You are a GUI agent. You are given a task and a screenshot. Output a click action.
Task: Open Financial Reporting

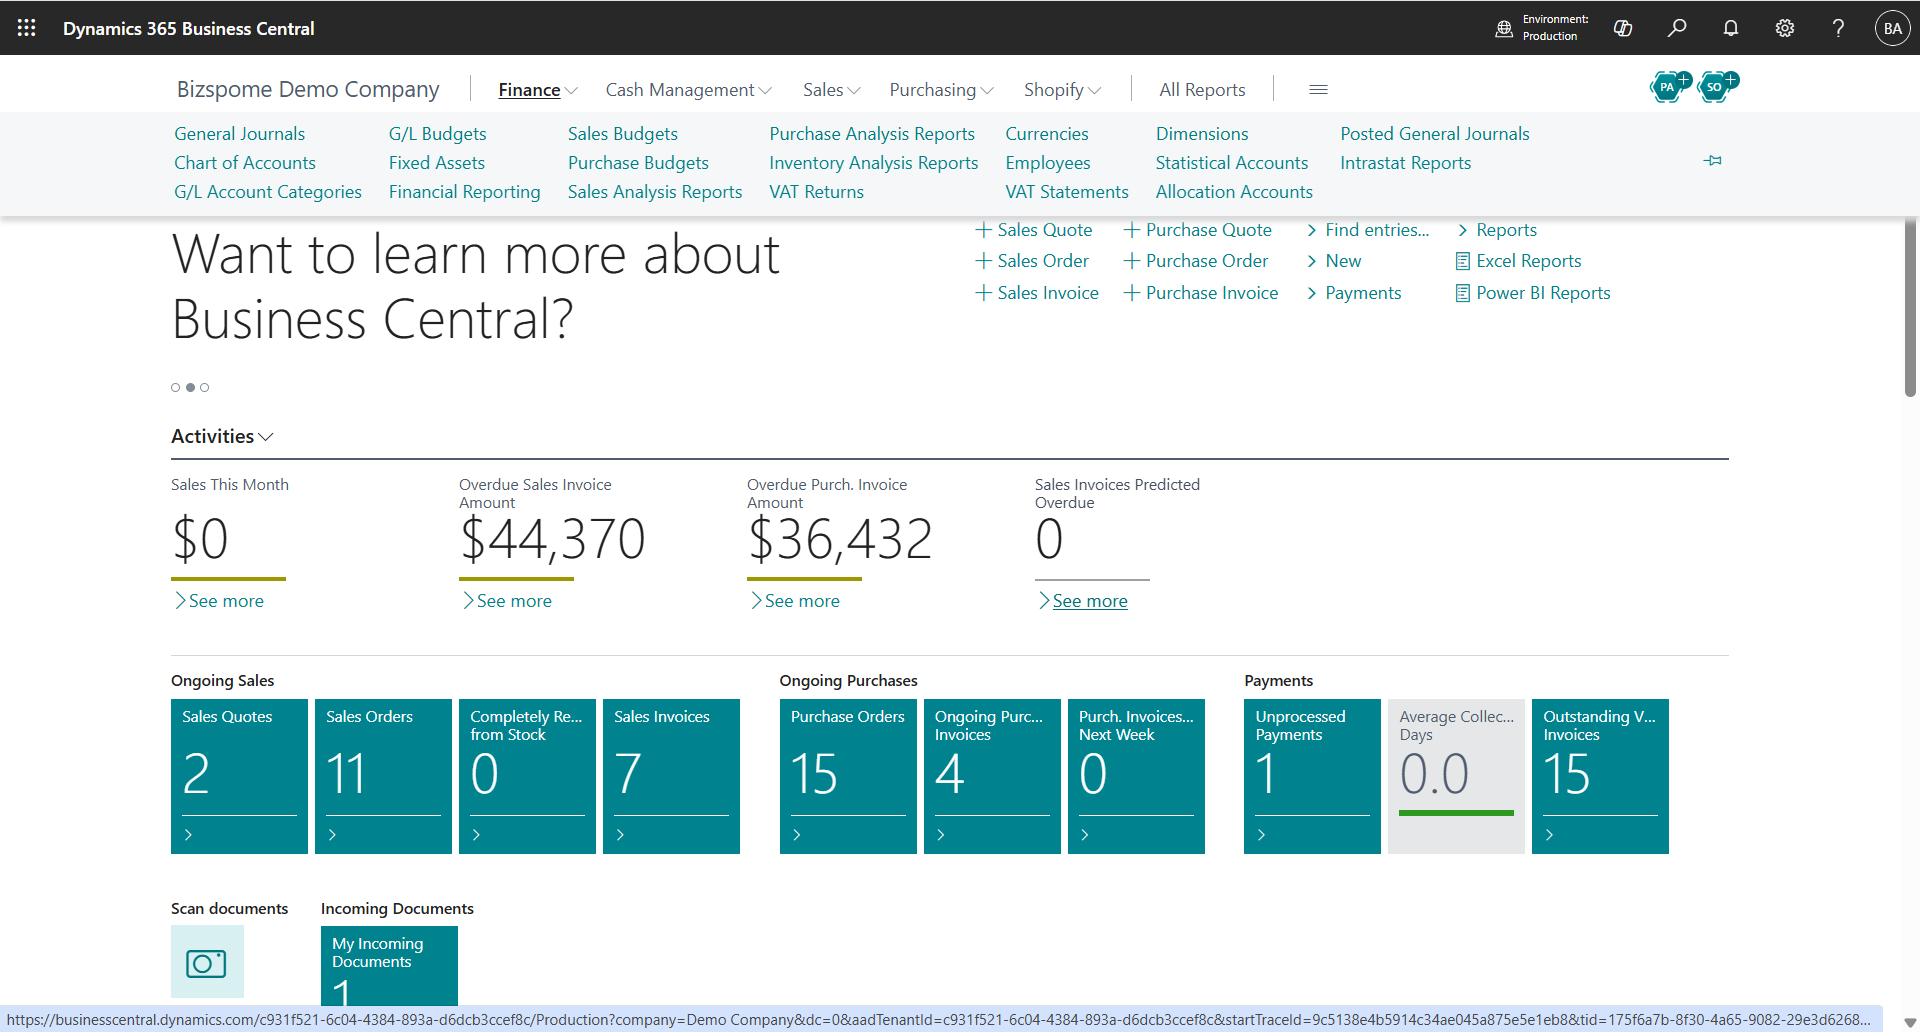click(x=465, y=192)
